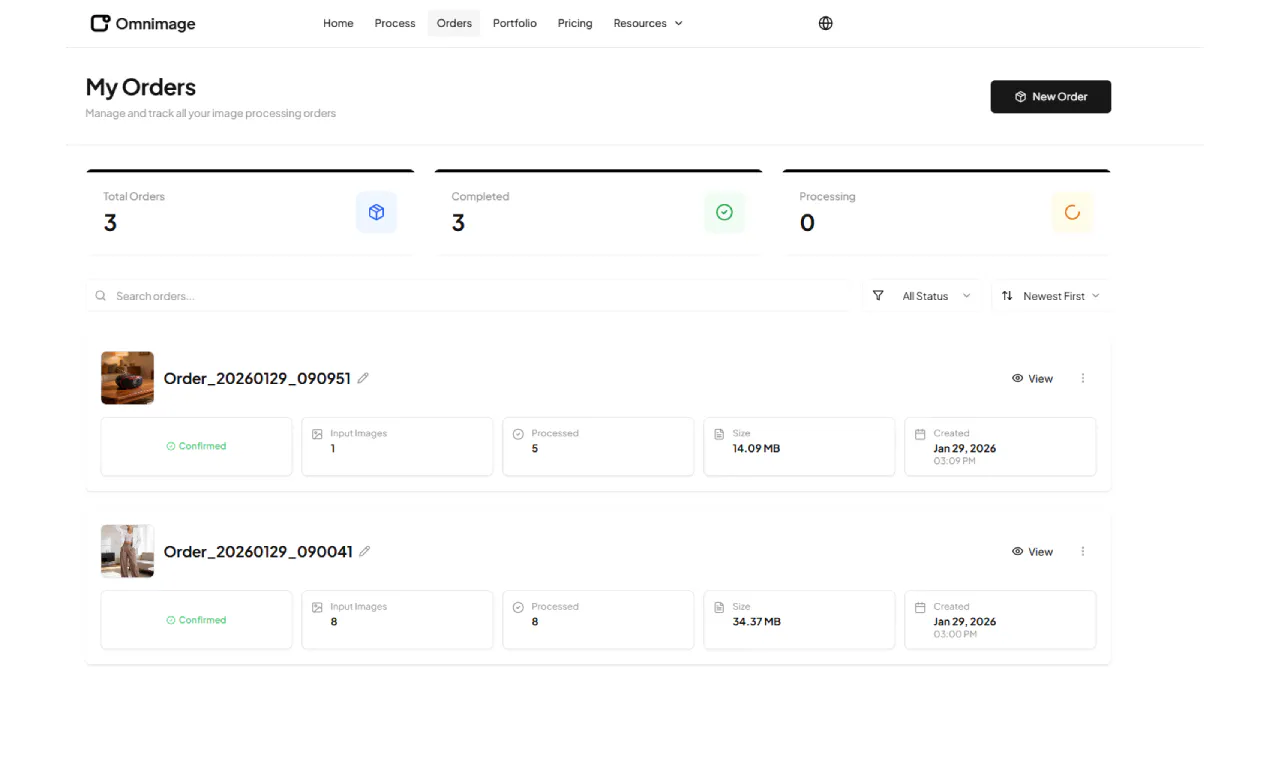Click the funnel filter icon
The image size is (1270, 760).
coord(878,296)
